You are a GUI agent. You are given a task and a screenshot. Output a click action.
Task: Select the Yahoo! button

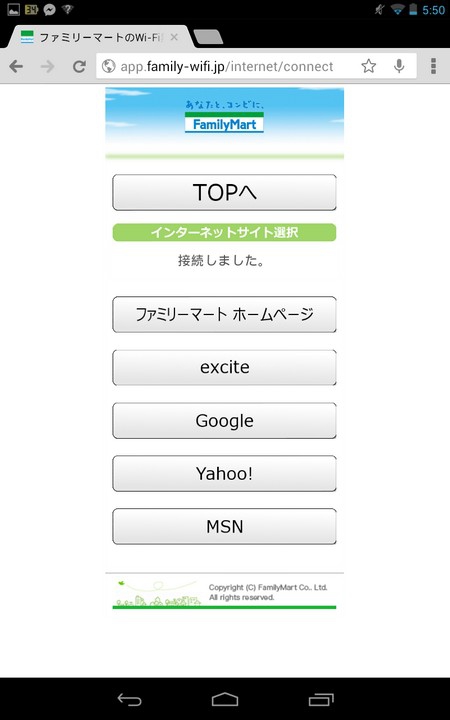tap(225, 473)
